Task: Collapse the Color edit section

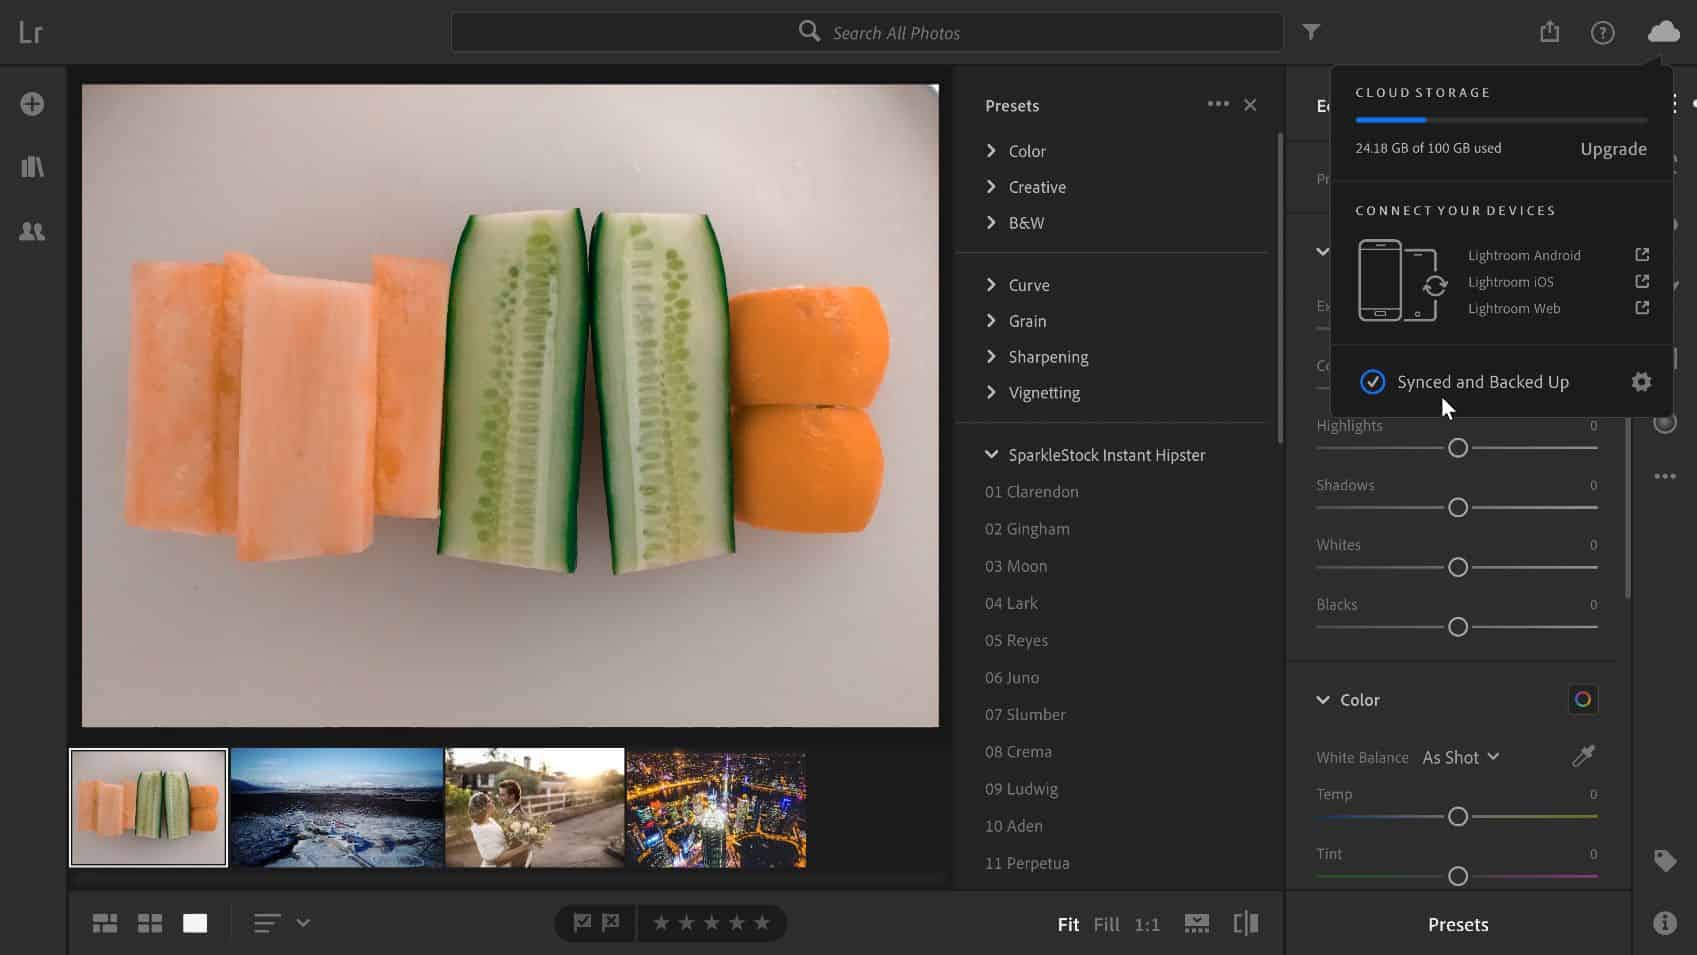Action: 1347,700
